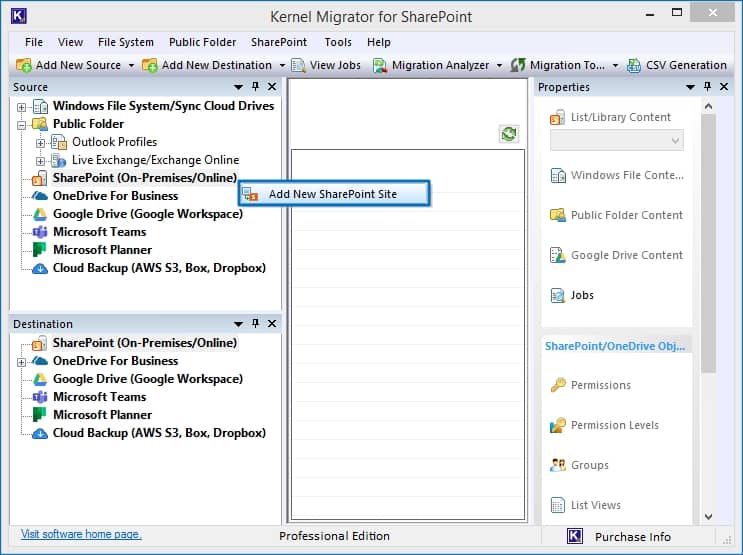Viewport: 743px width, 555px height.
Task: Click Properties panel scrollbar up arrow
Action: [x=708, y=107]
